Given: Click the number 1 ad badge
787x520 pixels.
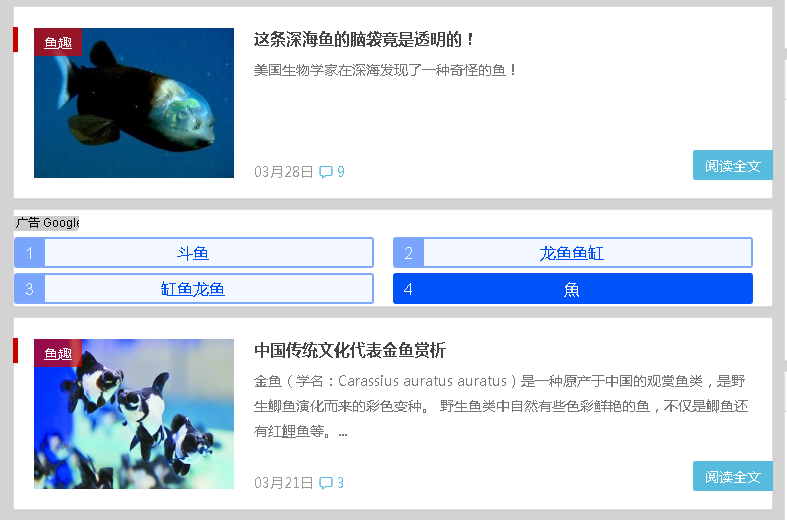Looking at the screenshot, I should pyautogui.click(x=30, y=253).
